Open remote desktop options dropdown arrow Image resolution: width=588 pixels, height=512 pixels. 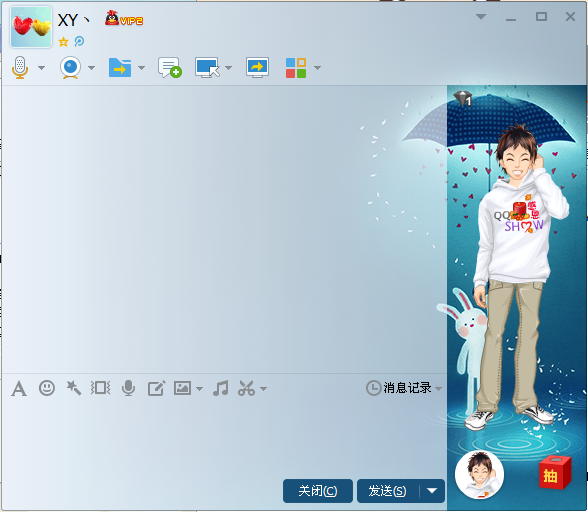[x=228, y=68]
